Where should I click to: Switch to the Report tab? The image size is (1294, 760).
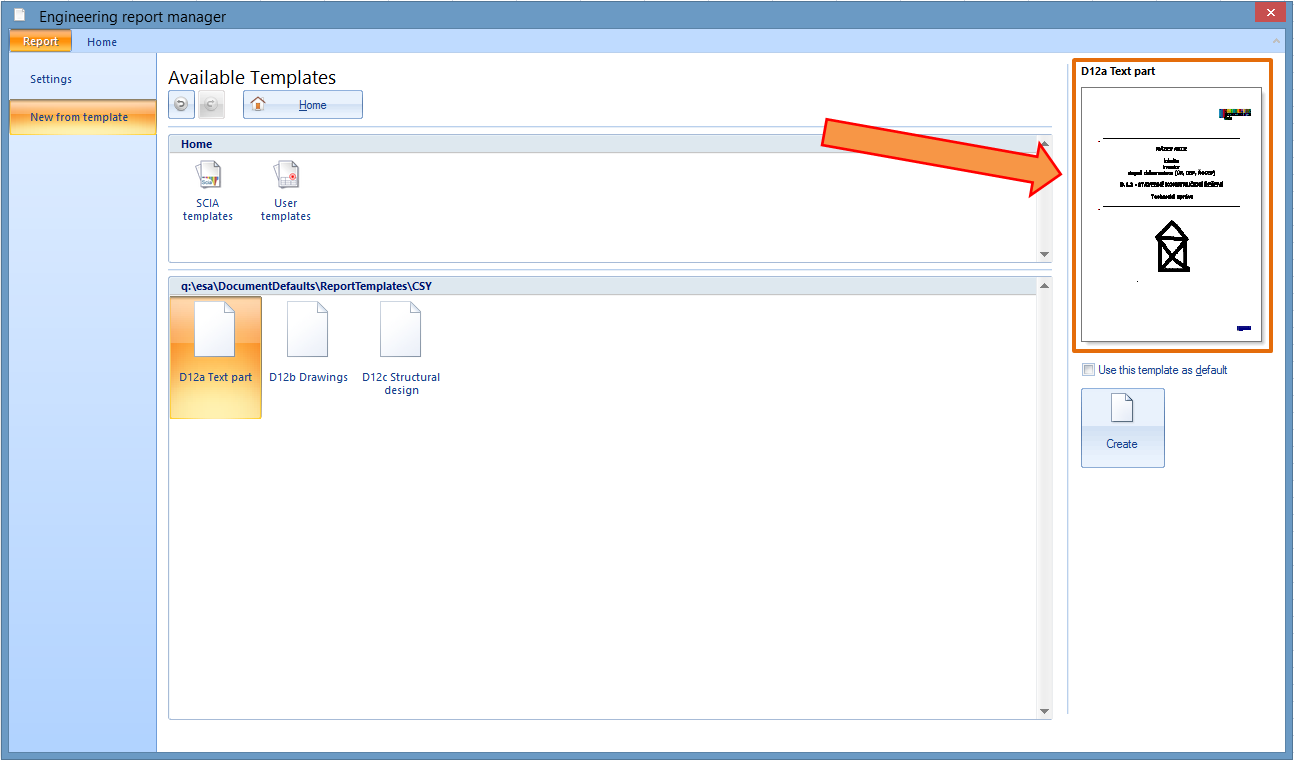41,42
